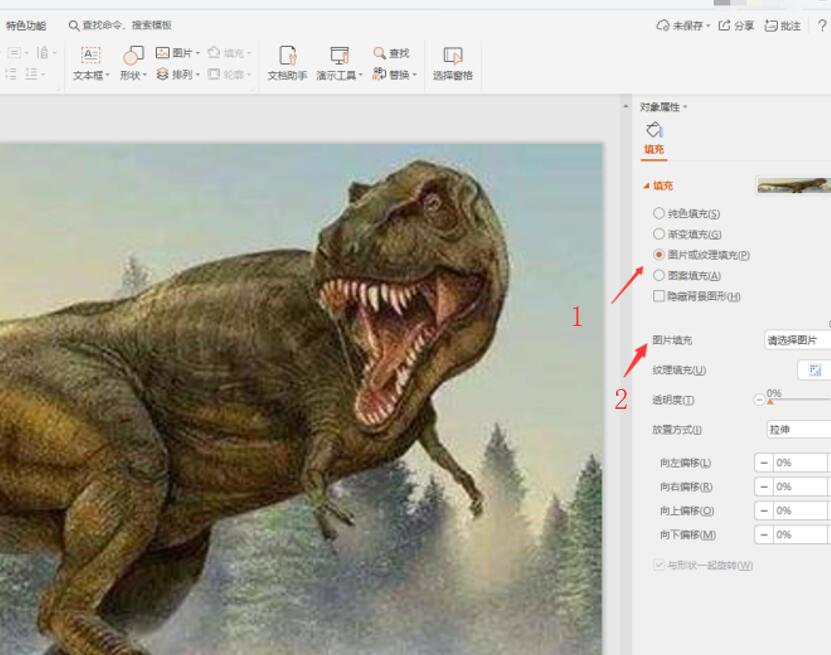Expand the 文本框 dropdown arrow

(108, 75)
